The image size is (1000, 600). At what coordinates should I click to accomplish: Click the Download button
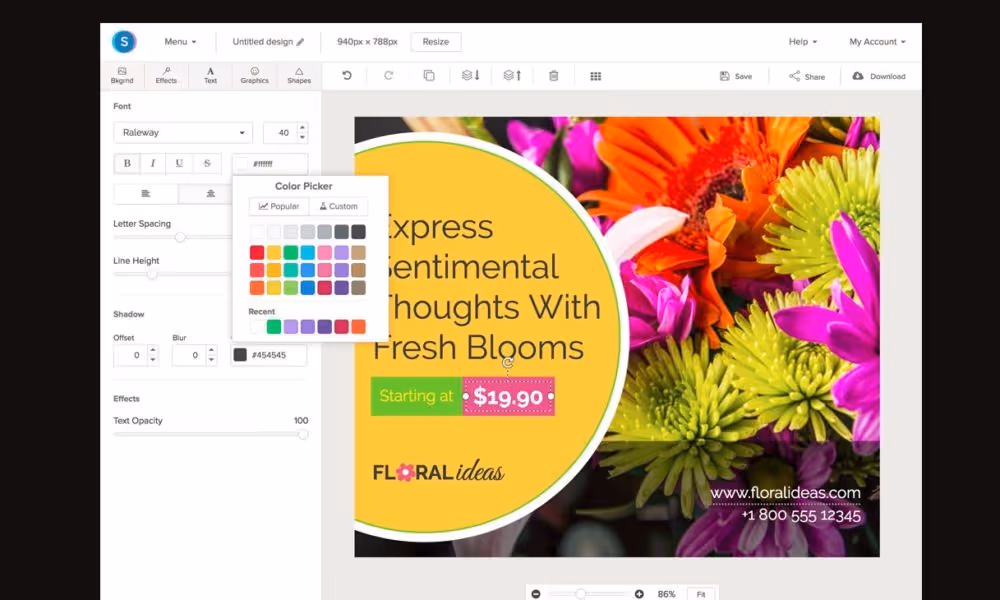point(879,76)
